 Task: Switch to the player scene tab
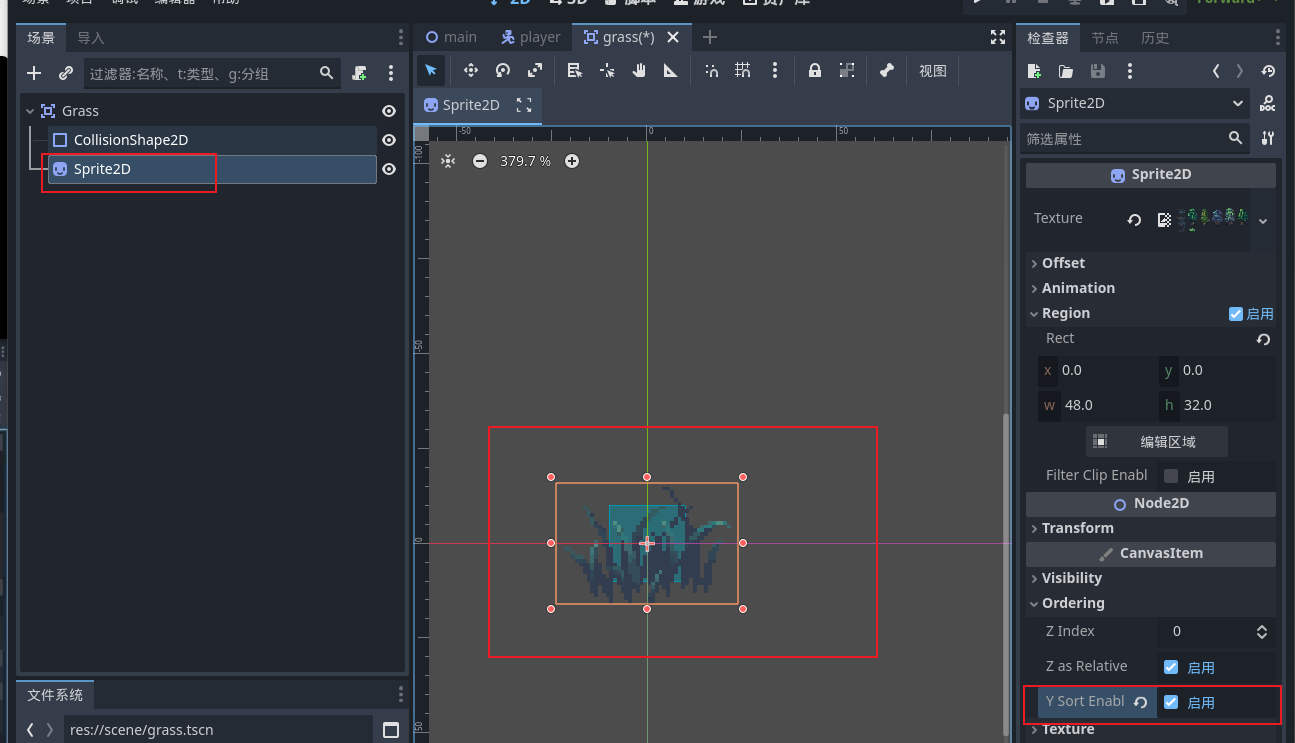(530, 37)
